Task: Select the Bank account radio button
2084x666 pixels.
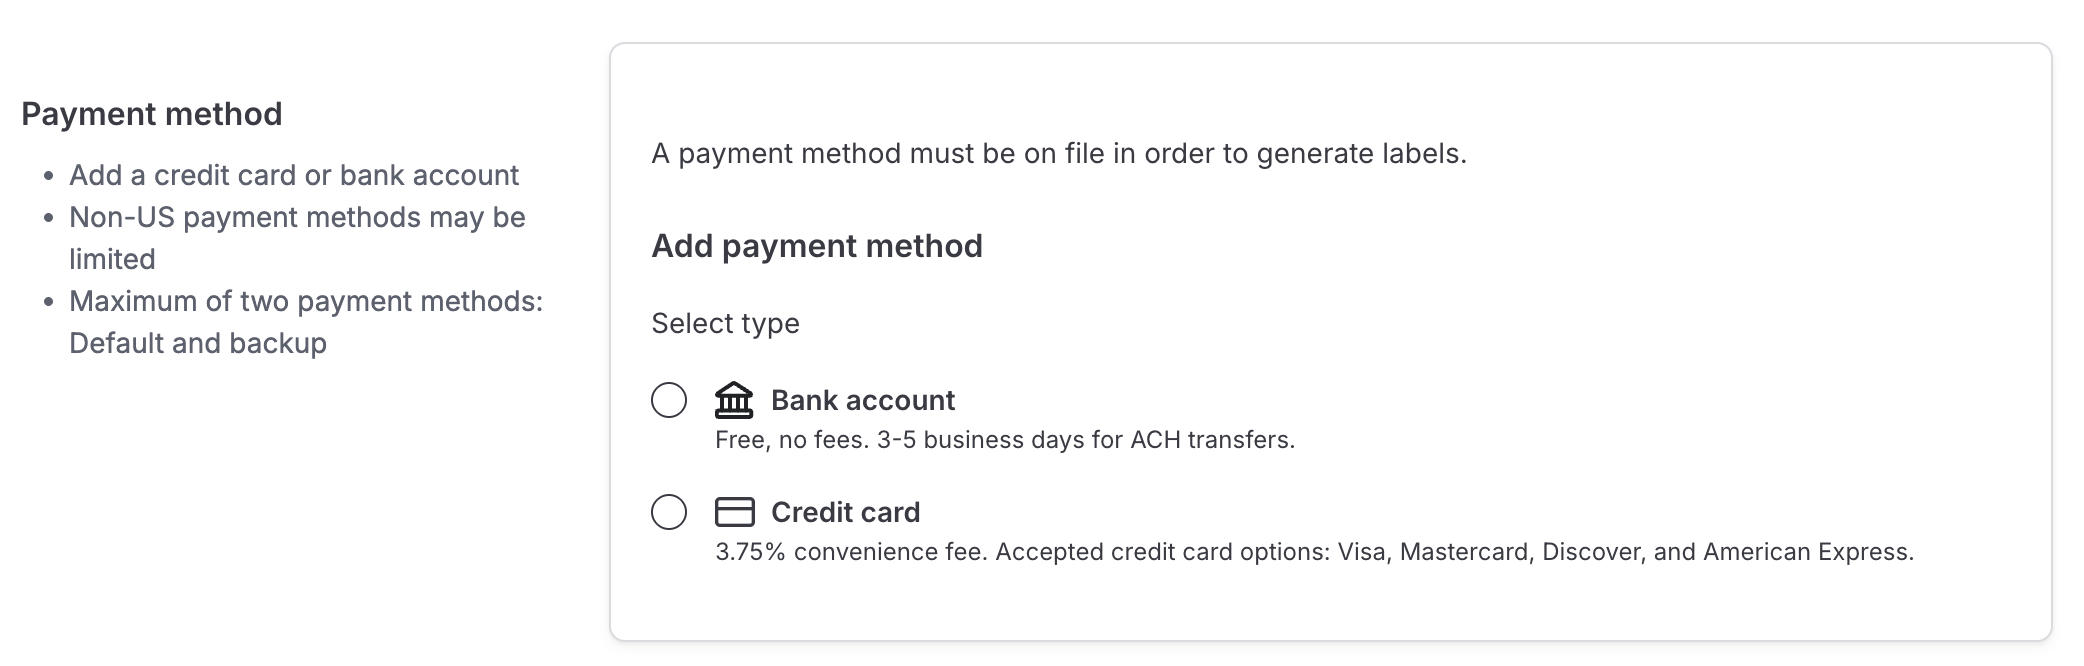Action: pos(669,400)
